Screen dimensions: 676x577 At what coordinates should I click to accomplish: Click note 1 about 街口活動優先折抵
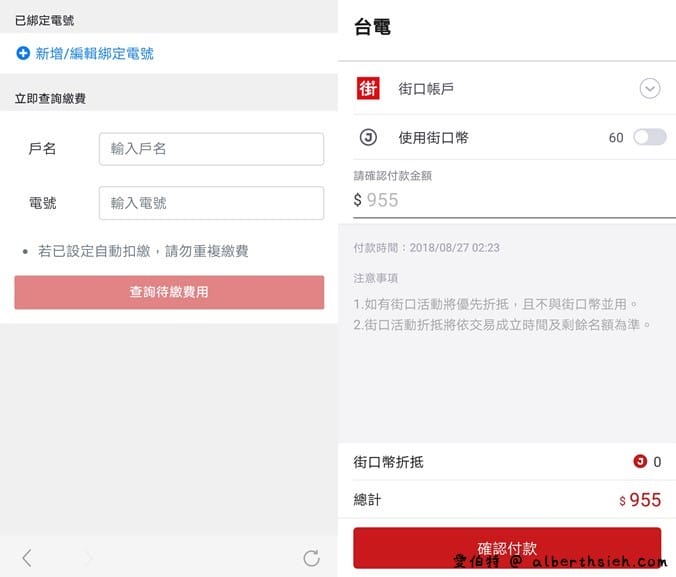coord(495,304)
